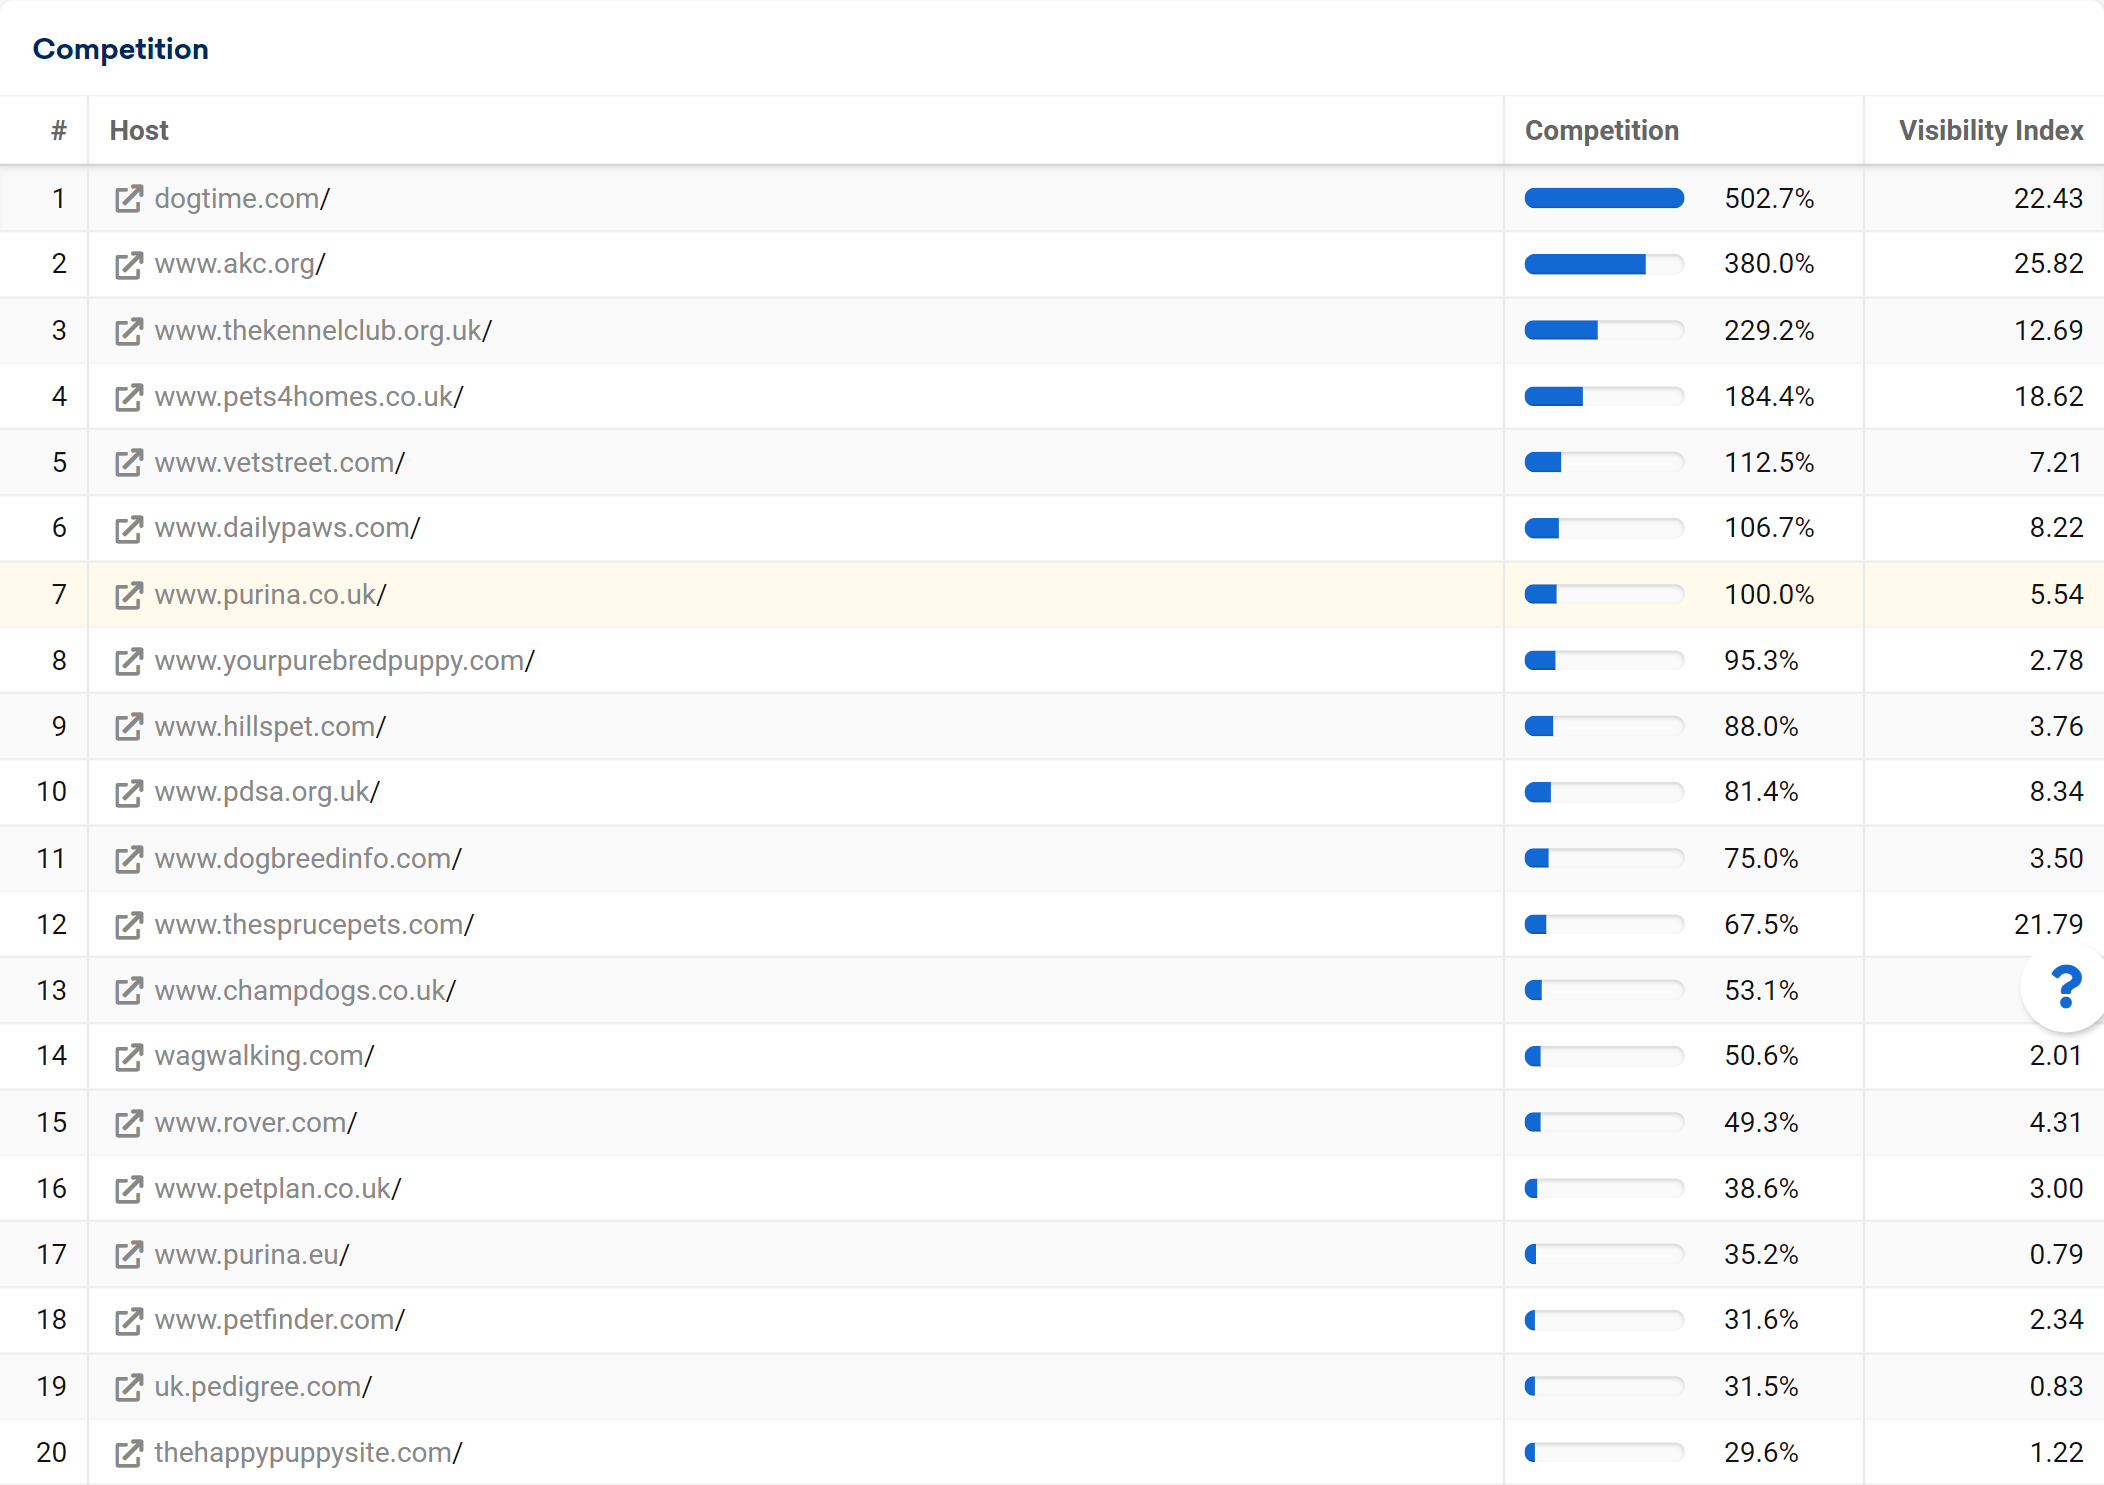2104x1485 pixels.
Task: Select the www.purina.eu/ host link
Action: pyautogui.click(x=252, y=1254)
